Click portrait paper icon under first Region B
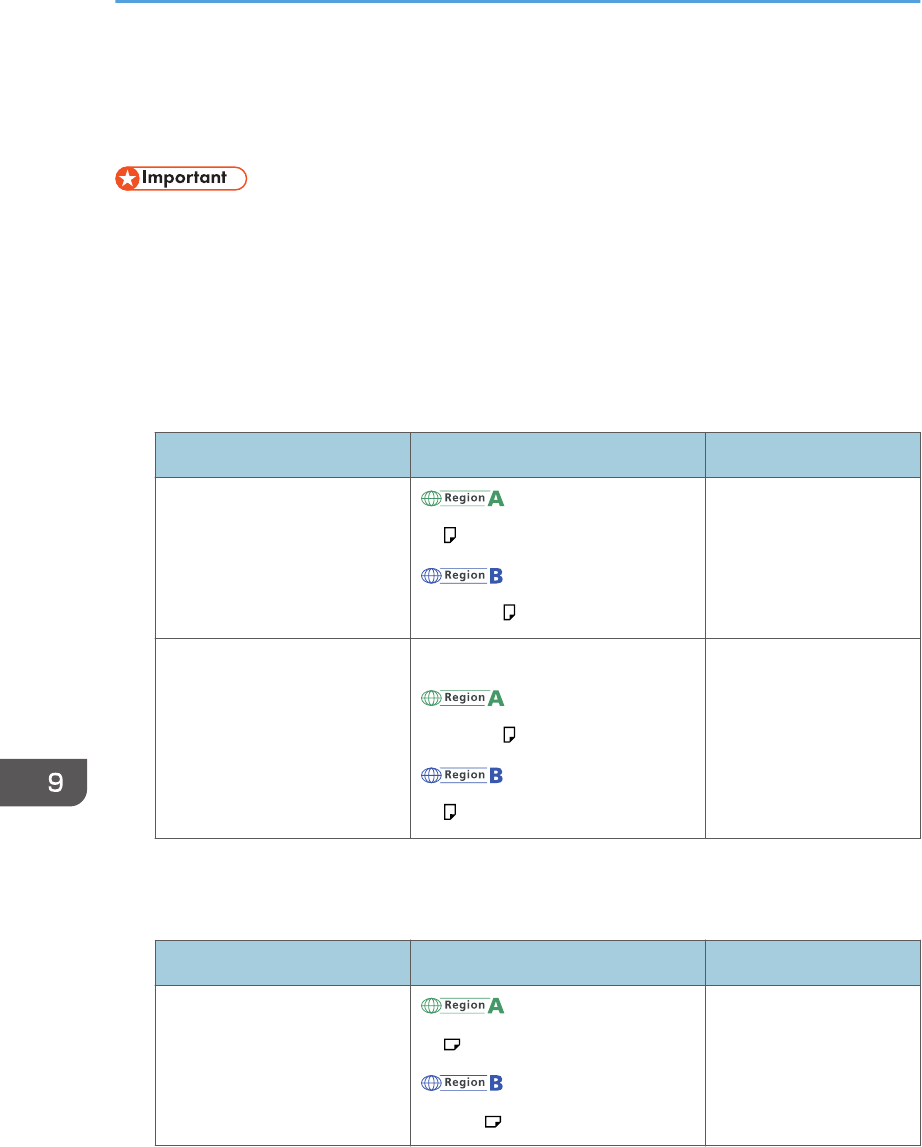922x1147 pixels. point(508,613)
